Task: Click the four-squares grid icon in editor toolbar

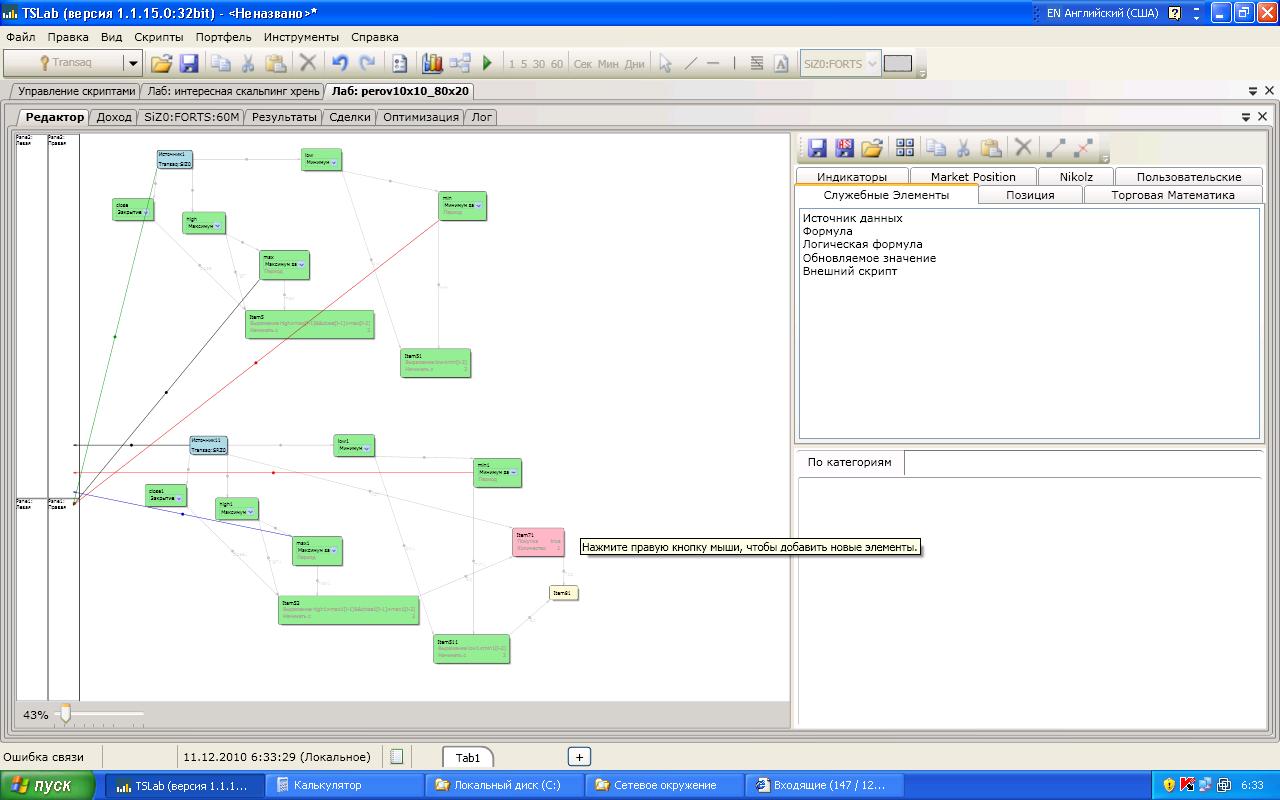Action: coord(905,148)
